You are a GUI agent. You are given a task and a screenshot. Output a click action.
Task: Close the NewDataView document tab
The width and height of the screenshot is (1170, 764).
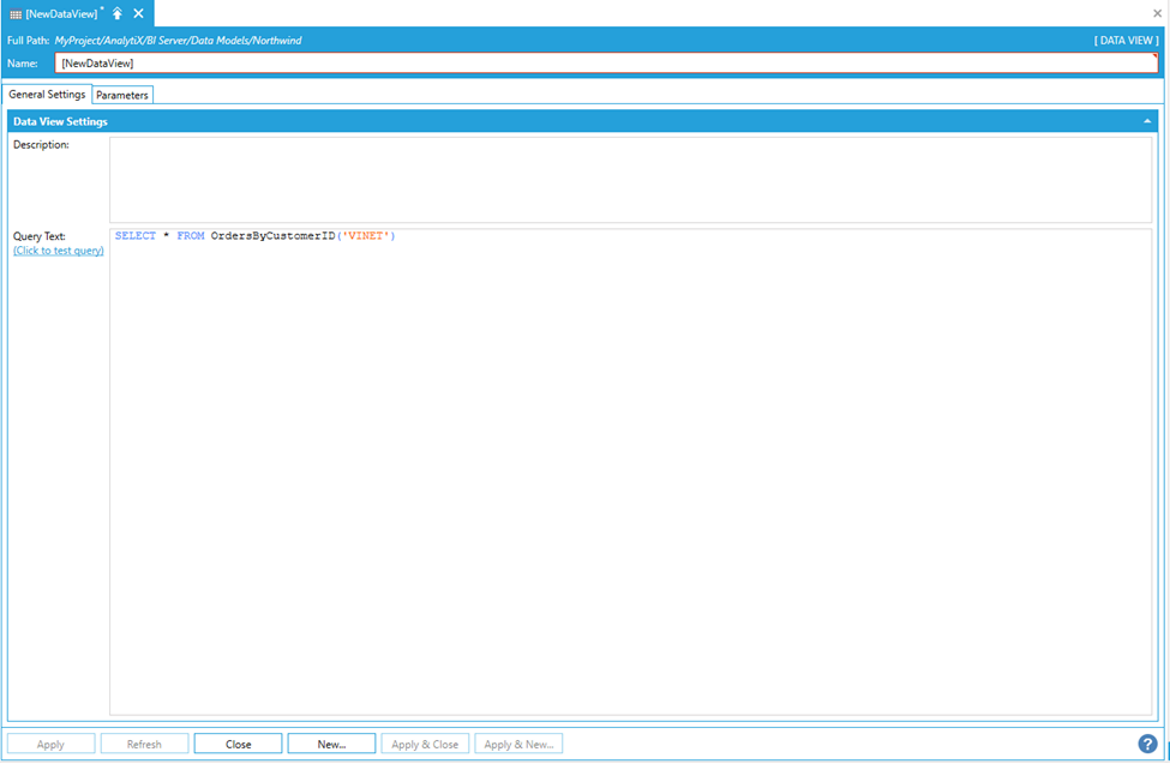(x=139, y=14)
